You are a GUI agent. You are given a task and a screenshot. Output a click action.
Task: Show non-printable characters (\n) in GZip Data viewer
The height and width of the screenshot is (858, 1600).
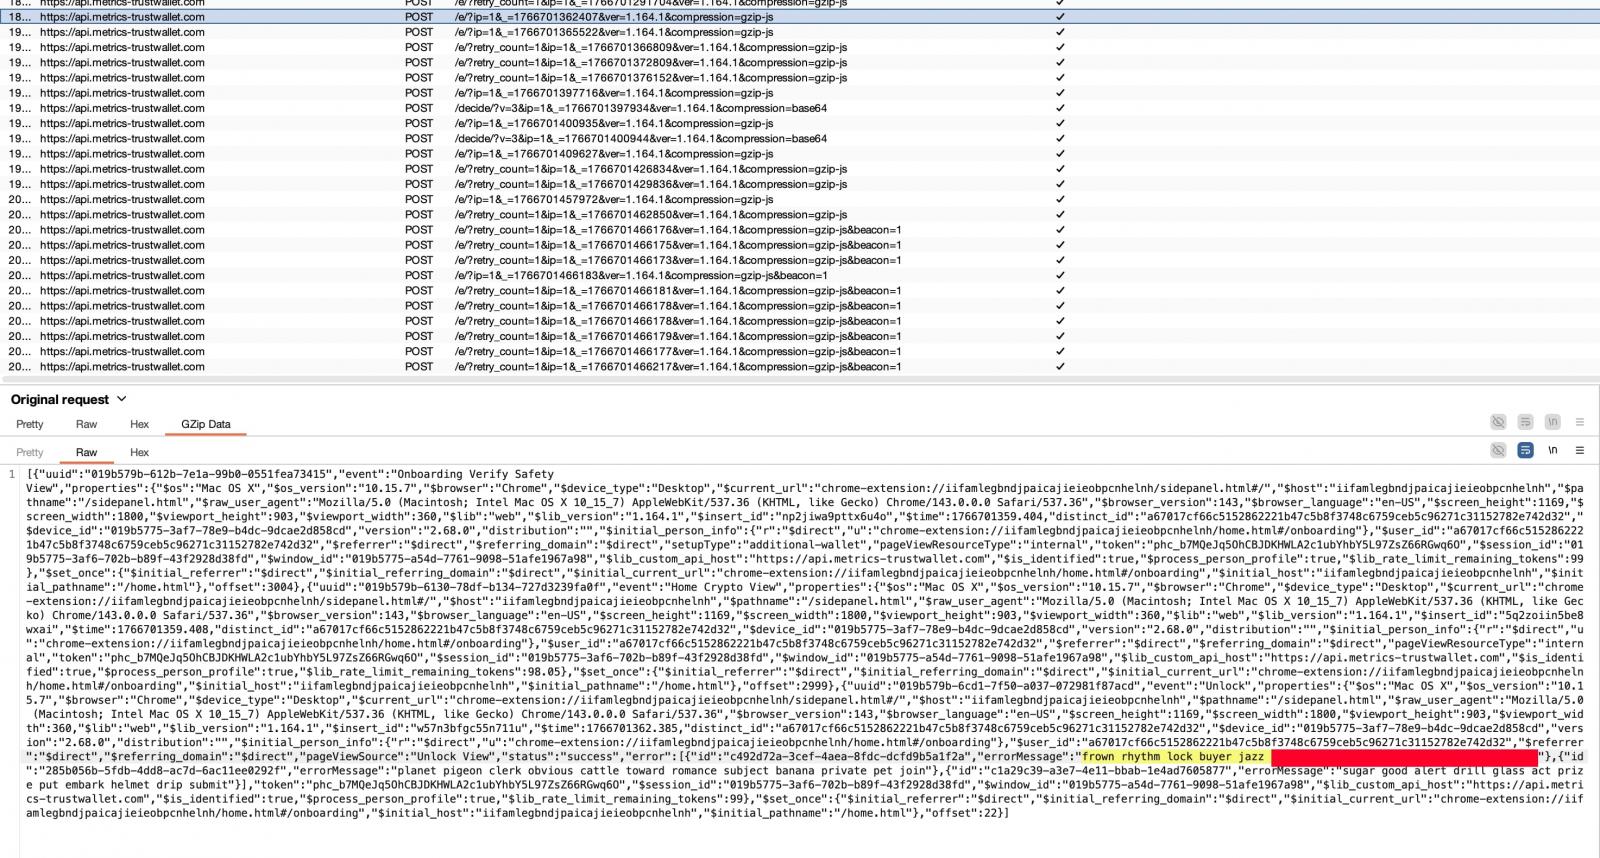tap(1552, 451)
